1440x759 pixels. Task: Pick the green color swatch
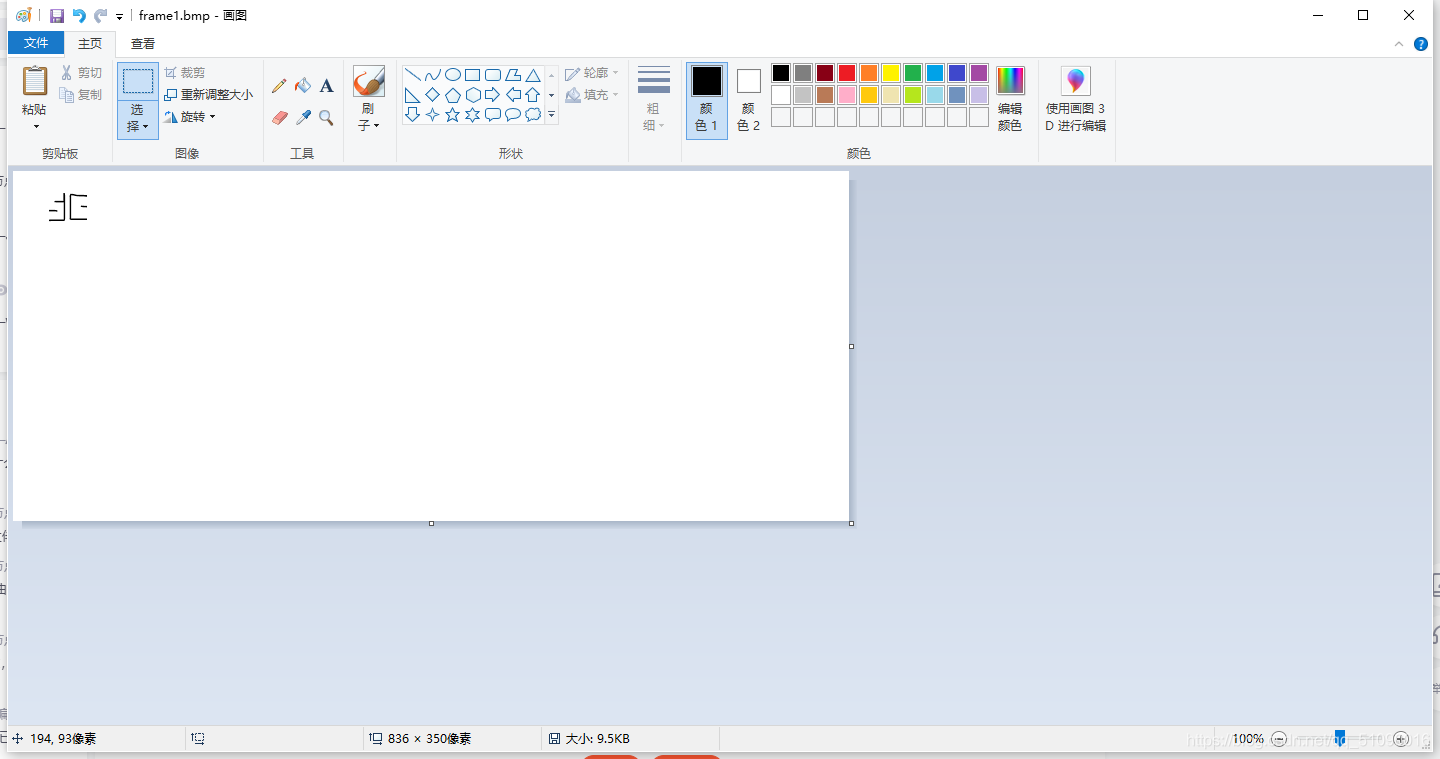point(913,73)
